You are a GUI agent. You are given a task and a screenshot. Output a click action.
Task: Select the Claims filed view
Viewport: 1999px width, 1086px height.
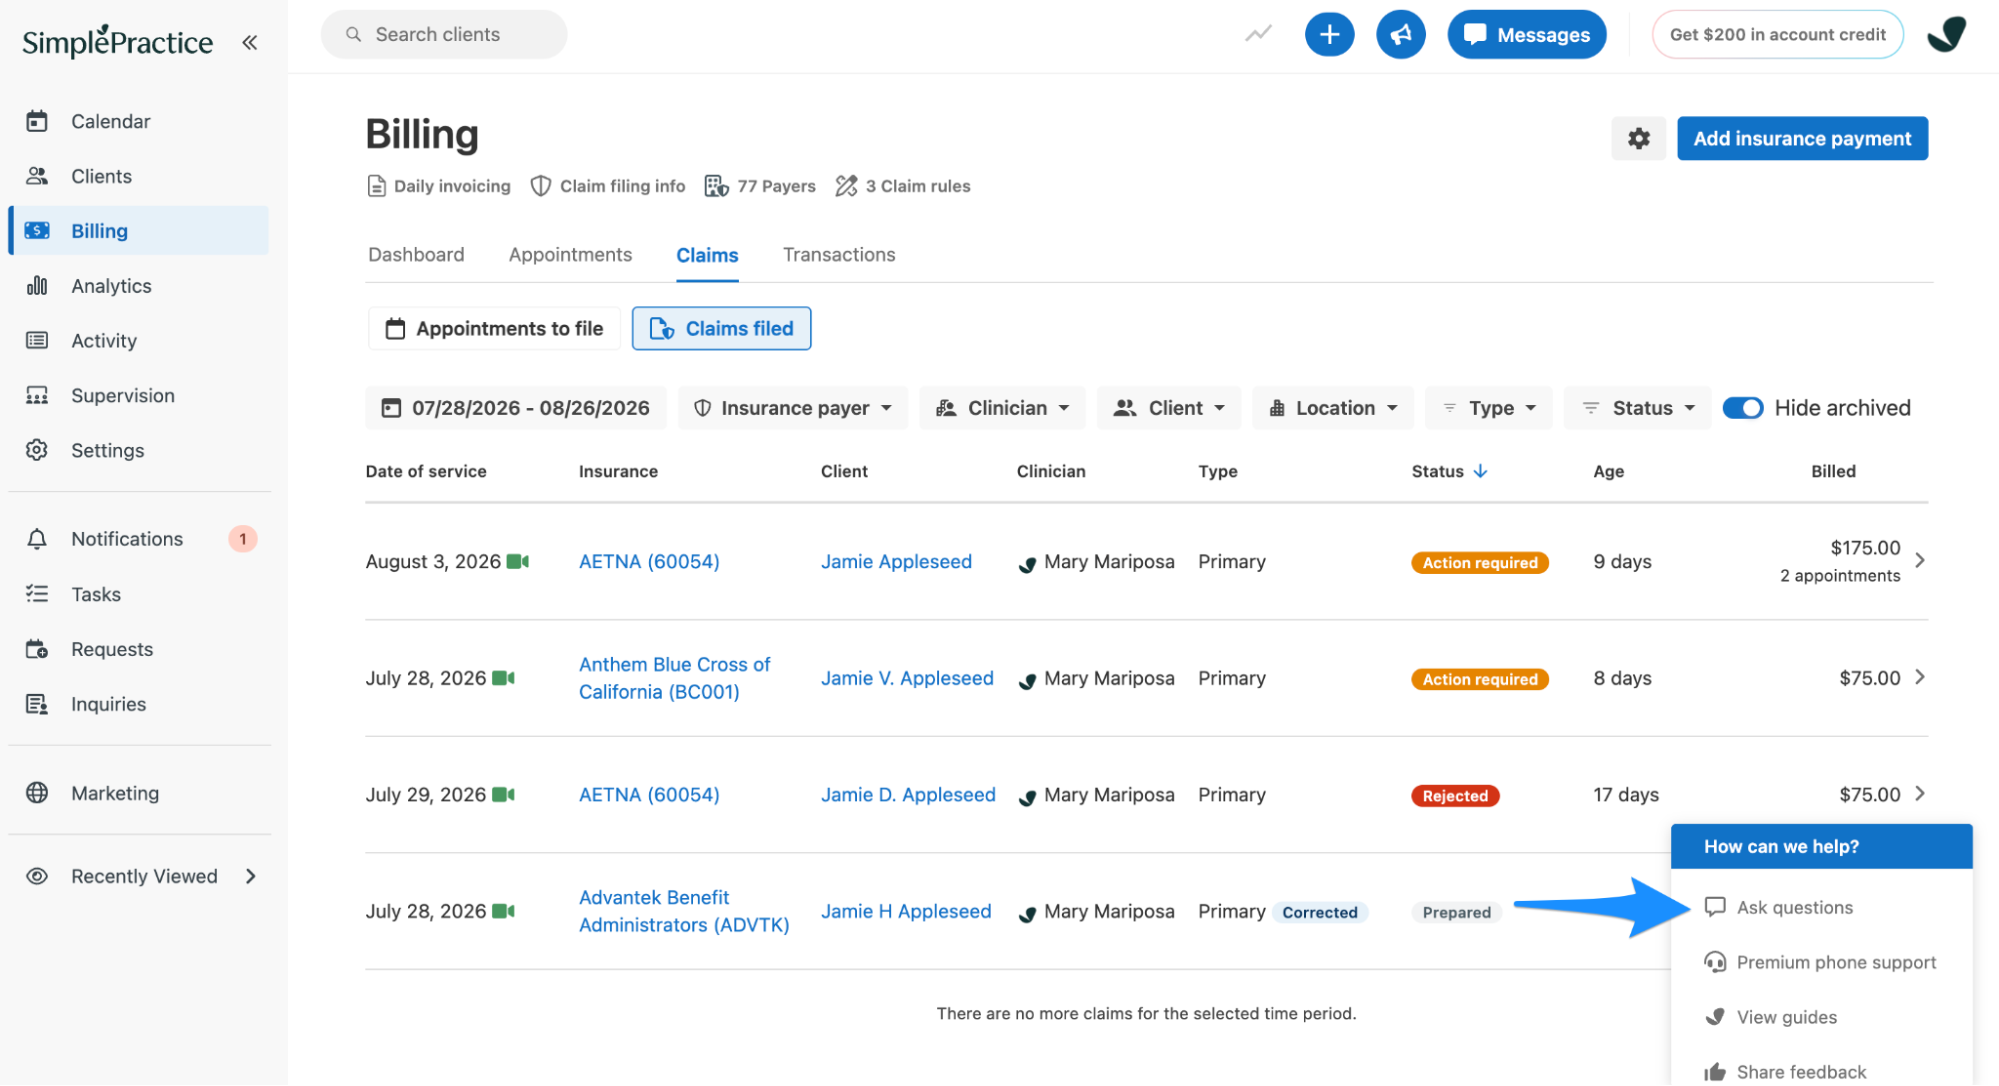tap(721, 329)
